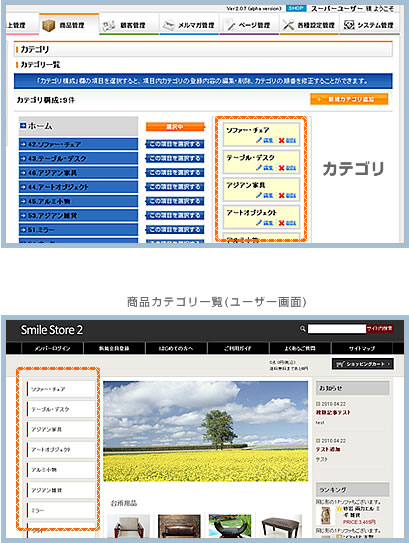This screenshot has height=543, width=409.
Task: Open よくあるご質問 in store navigation
Action: click(x=300, y=348)
